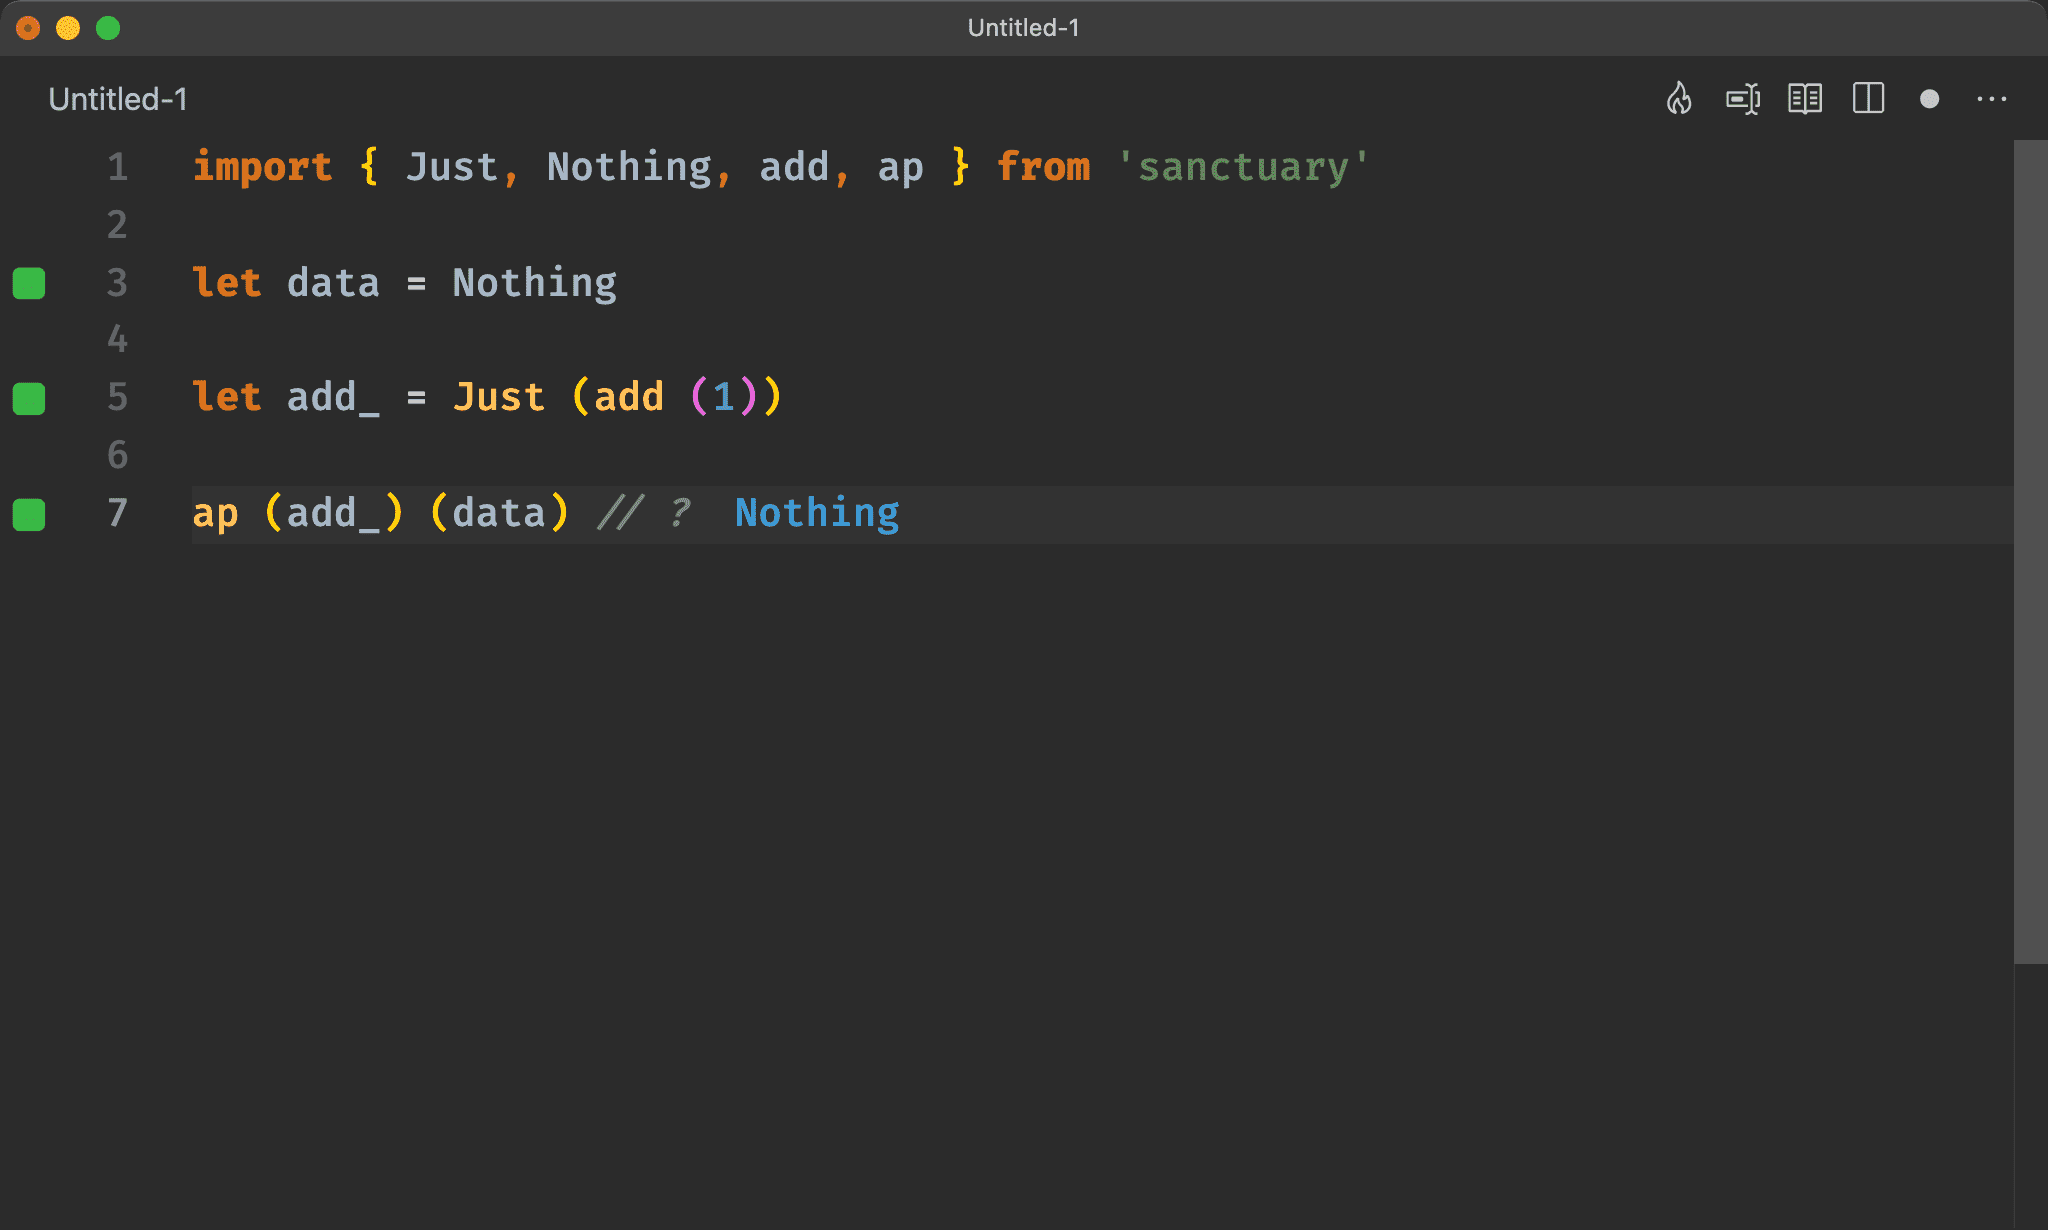Click the 'from' keyword on line 1
Screen dimensions: 2048x1230
click(1043, 167)
